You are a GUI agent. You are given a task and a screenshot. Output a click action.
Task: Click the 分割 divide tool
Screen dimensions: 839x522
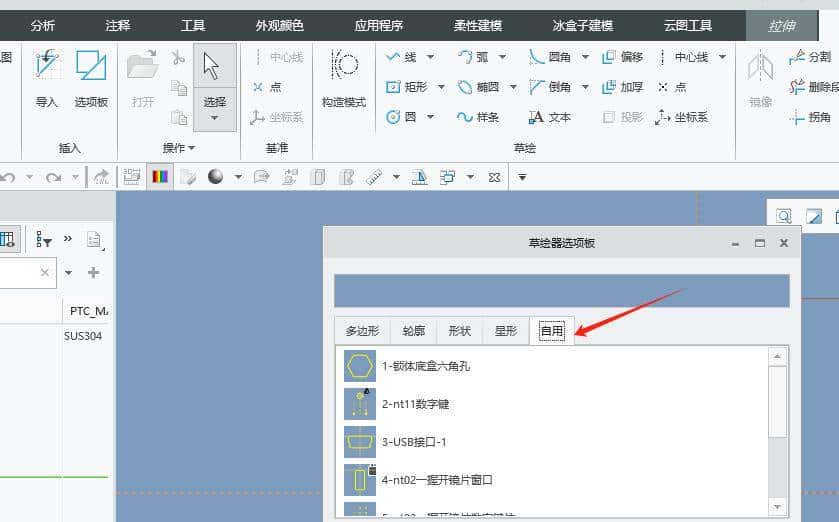click(x=810, y=57)
